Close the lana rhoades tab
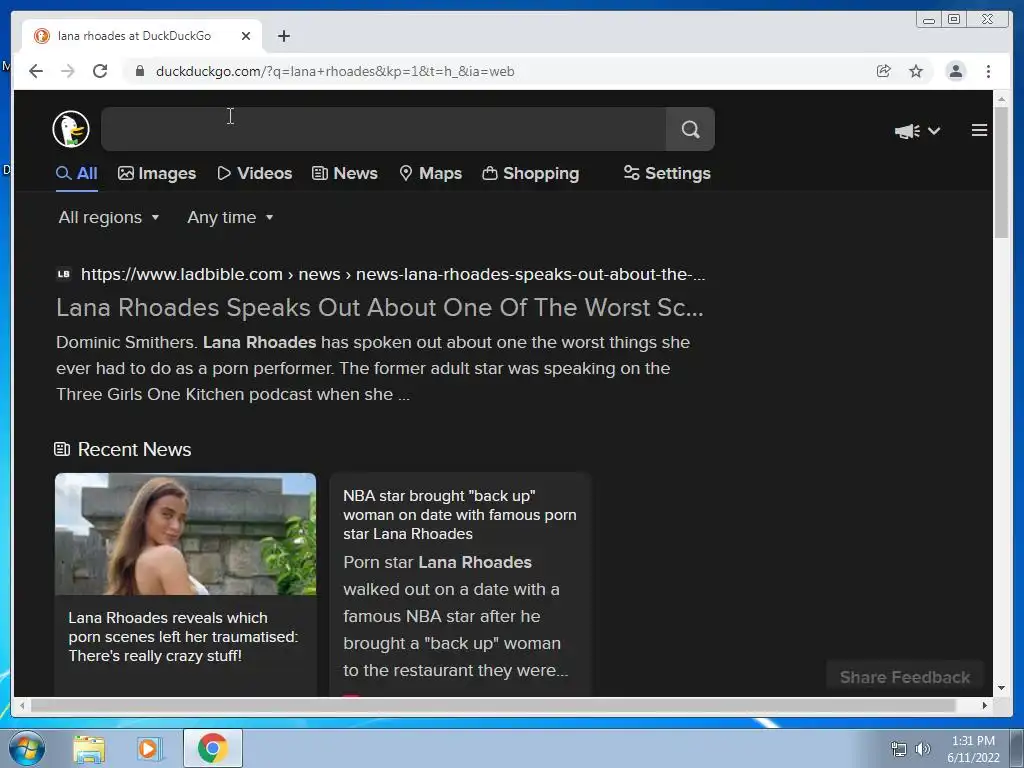 [246, 36]
